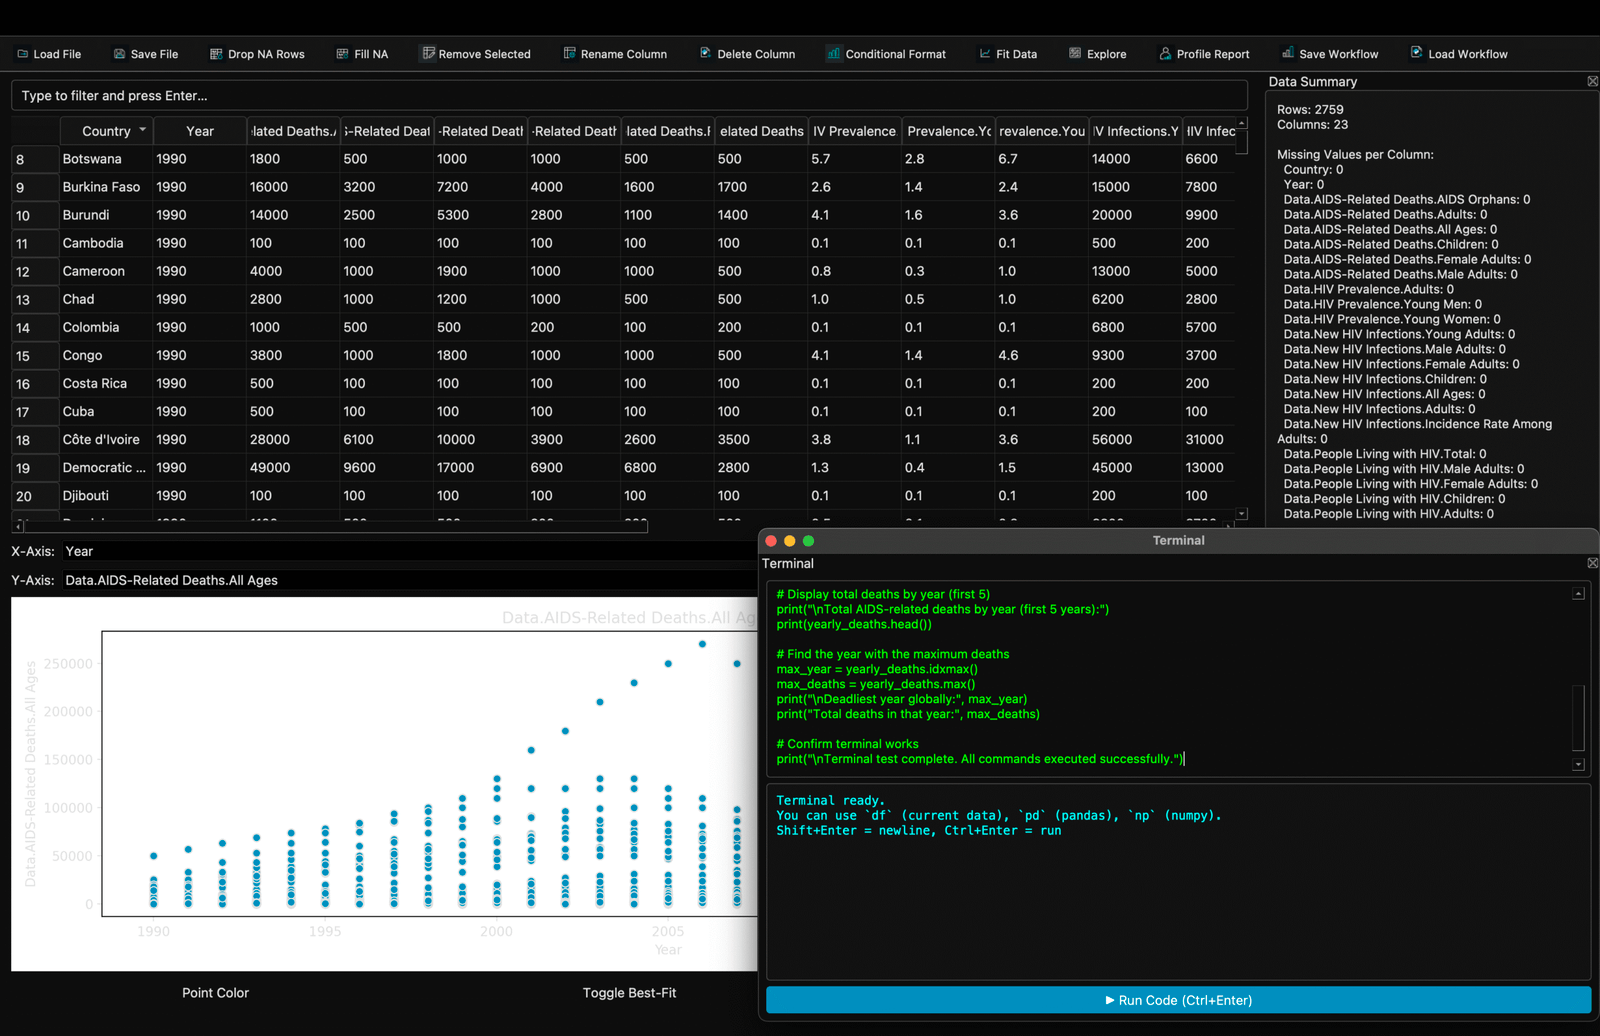This screenshot has height=1036, width=1600.
Task: Open the Point Color picker
Action: (x=215, y=993)
